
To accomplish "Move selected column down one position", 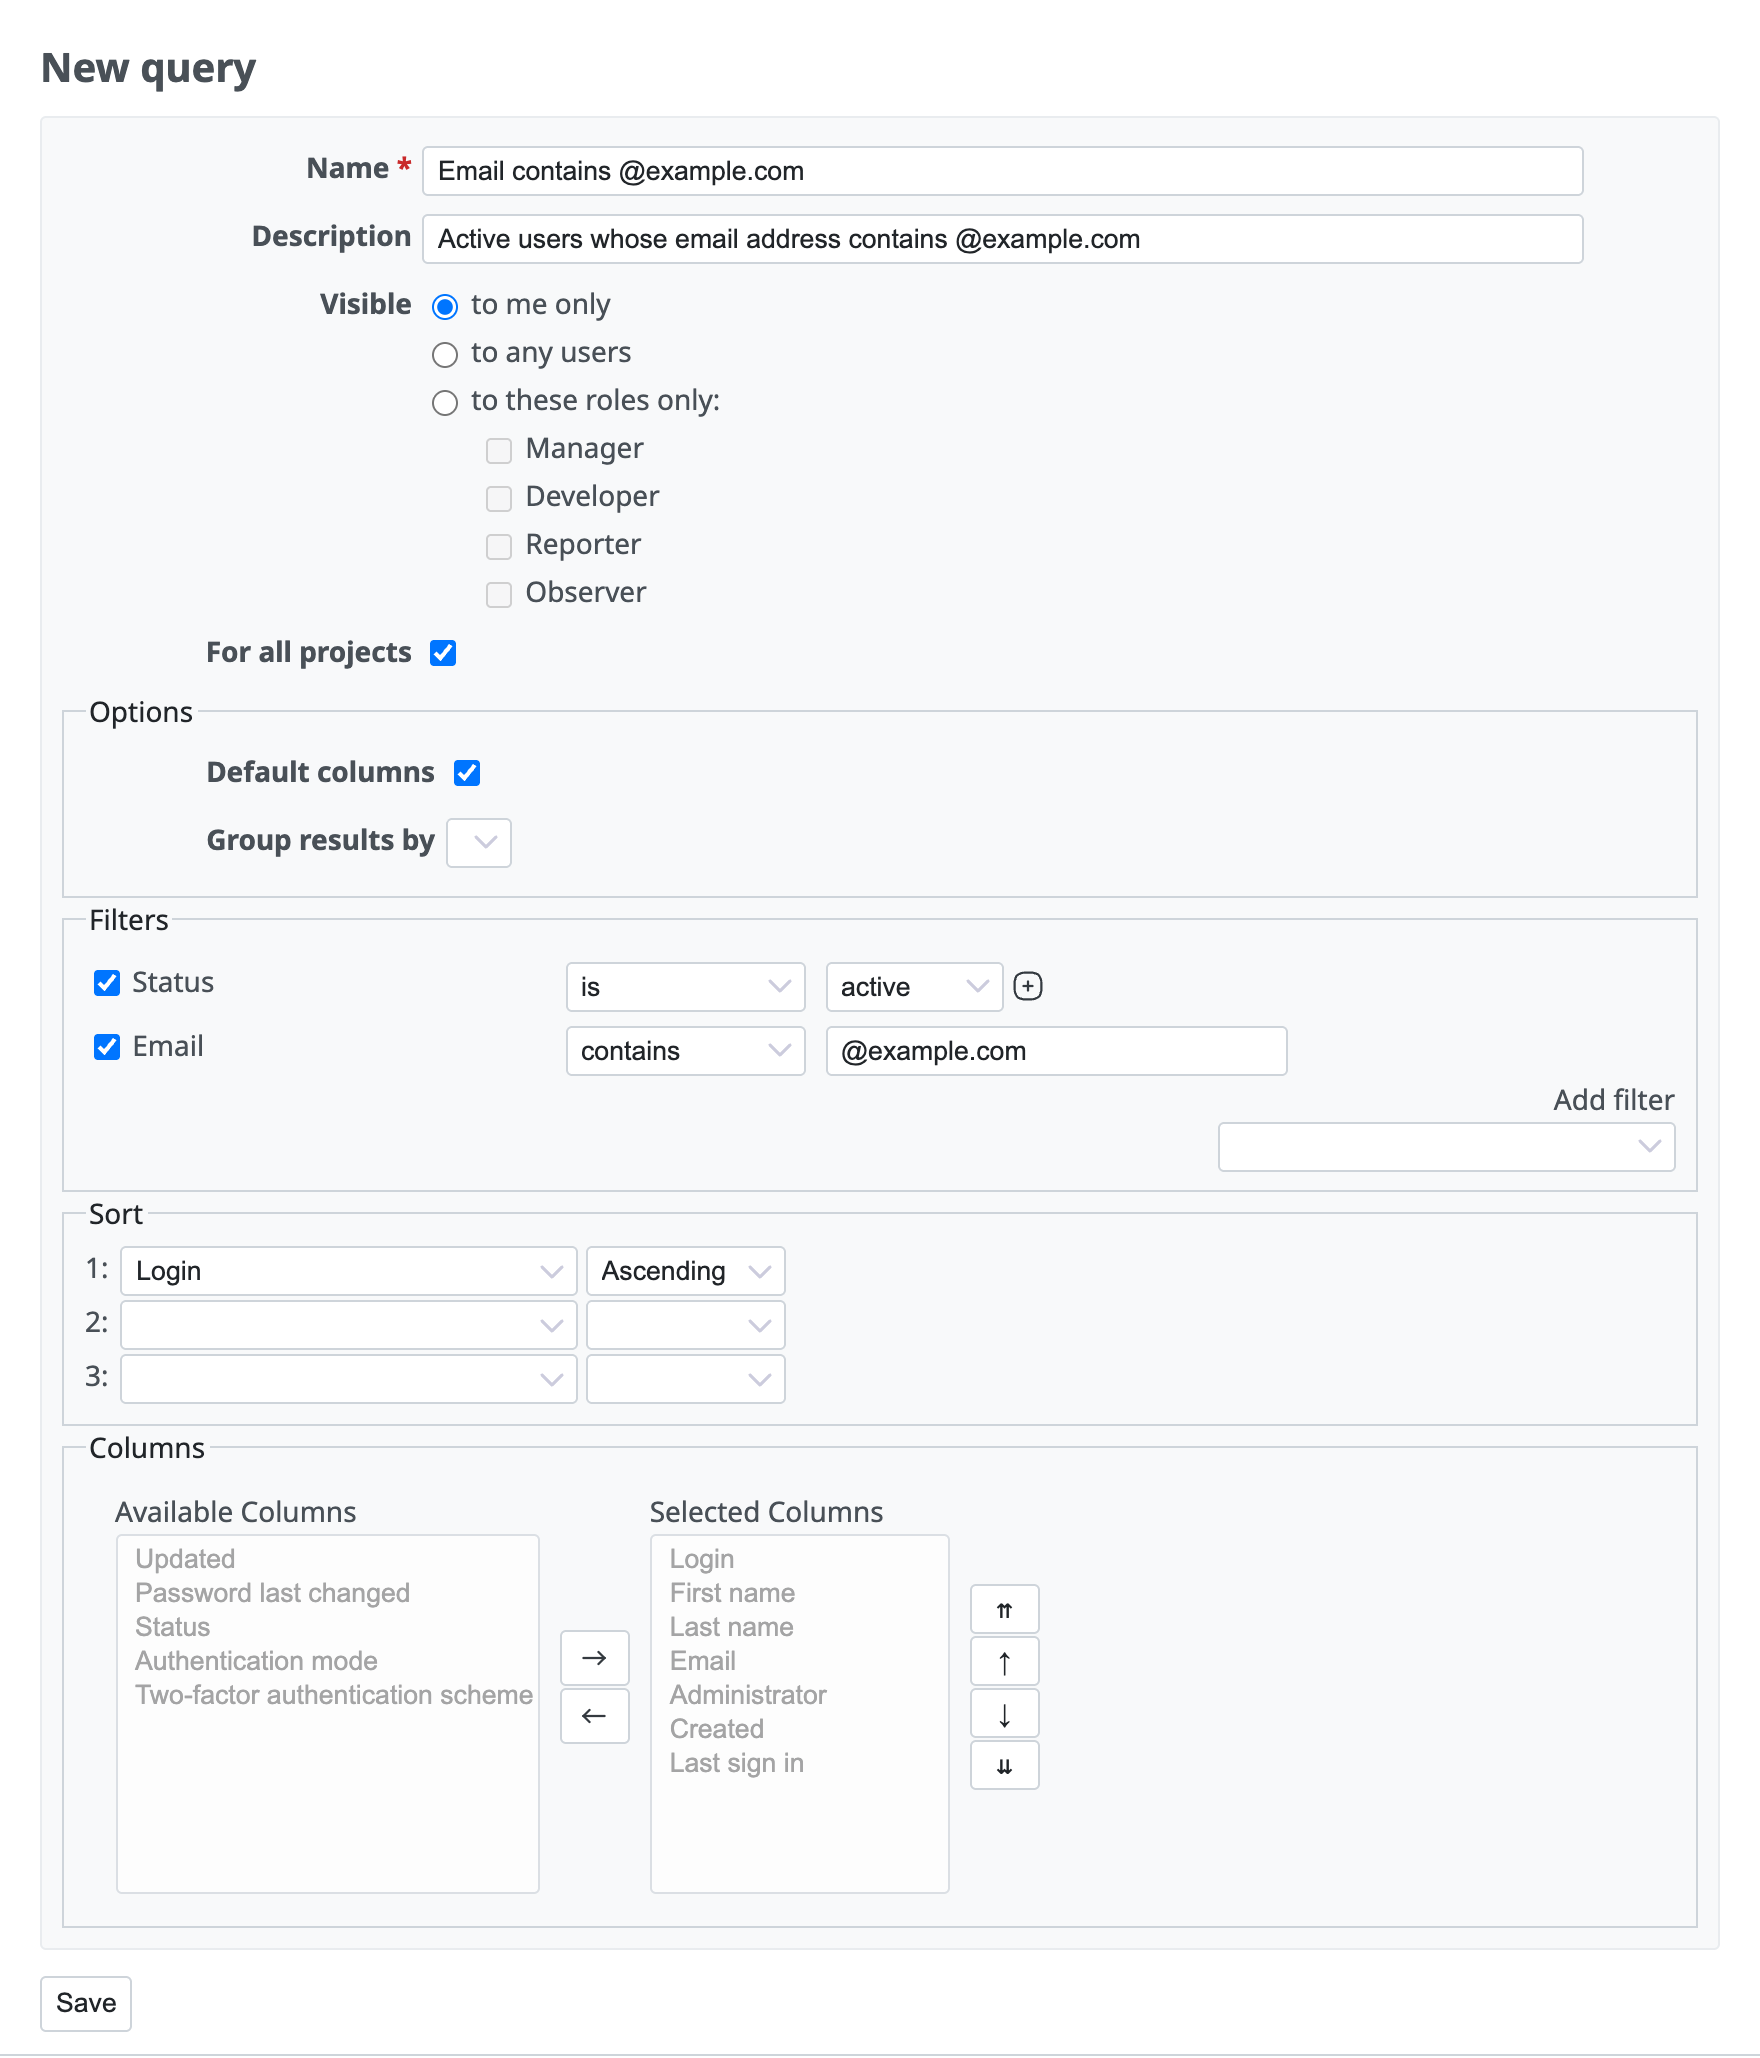I will [x=1004, y=1714].
